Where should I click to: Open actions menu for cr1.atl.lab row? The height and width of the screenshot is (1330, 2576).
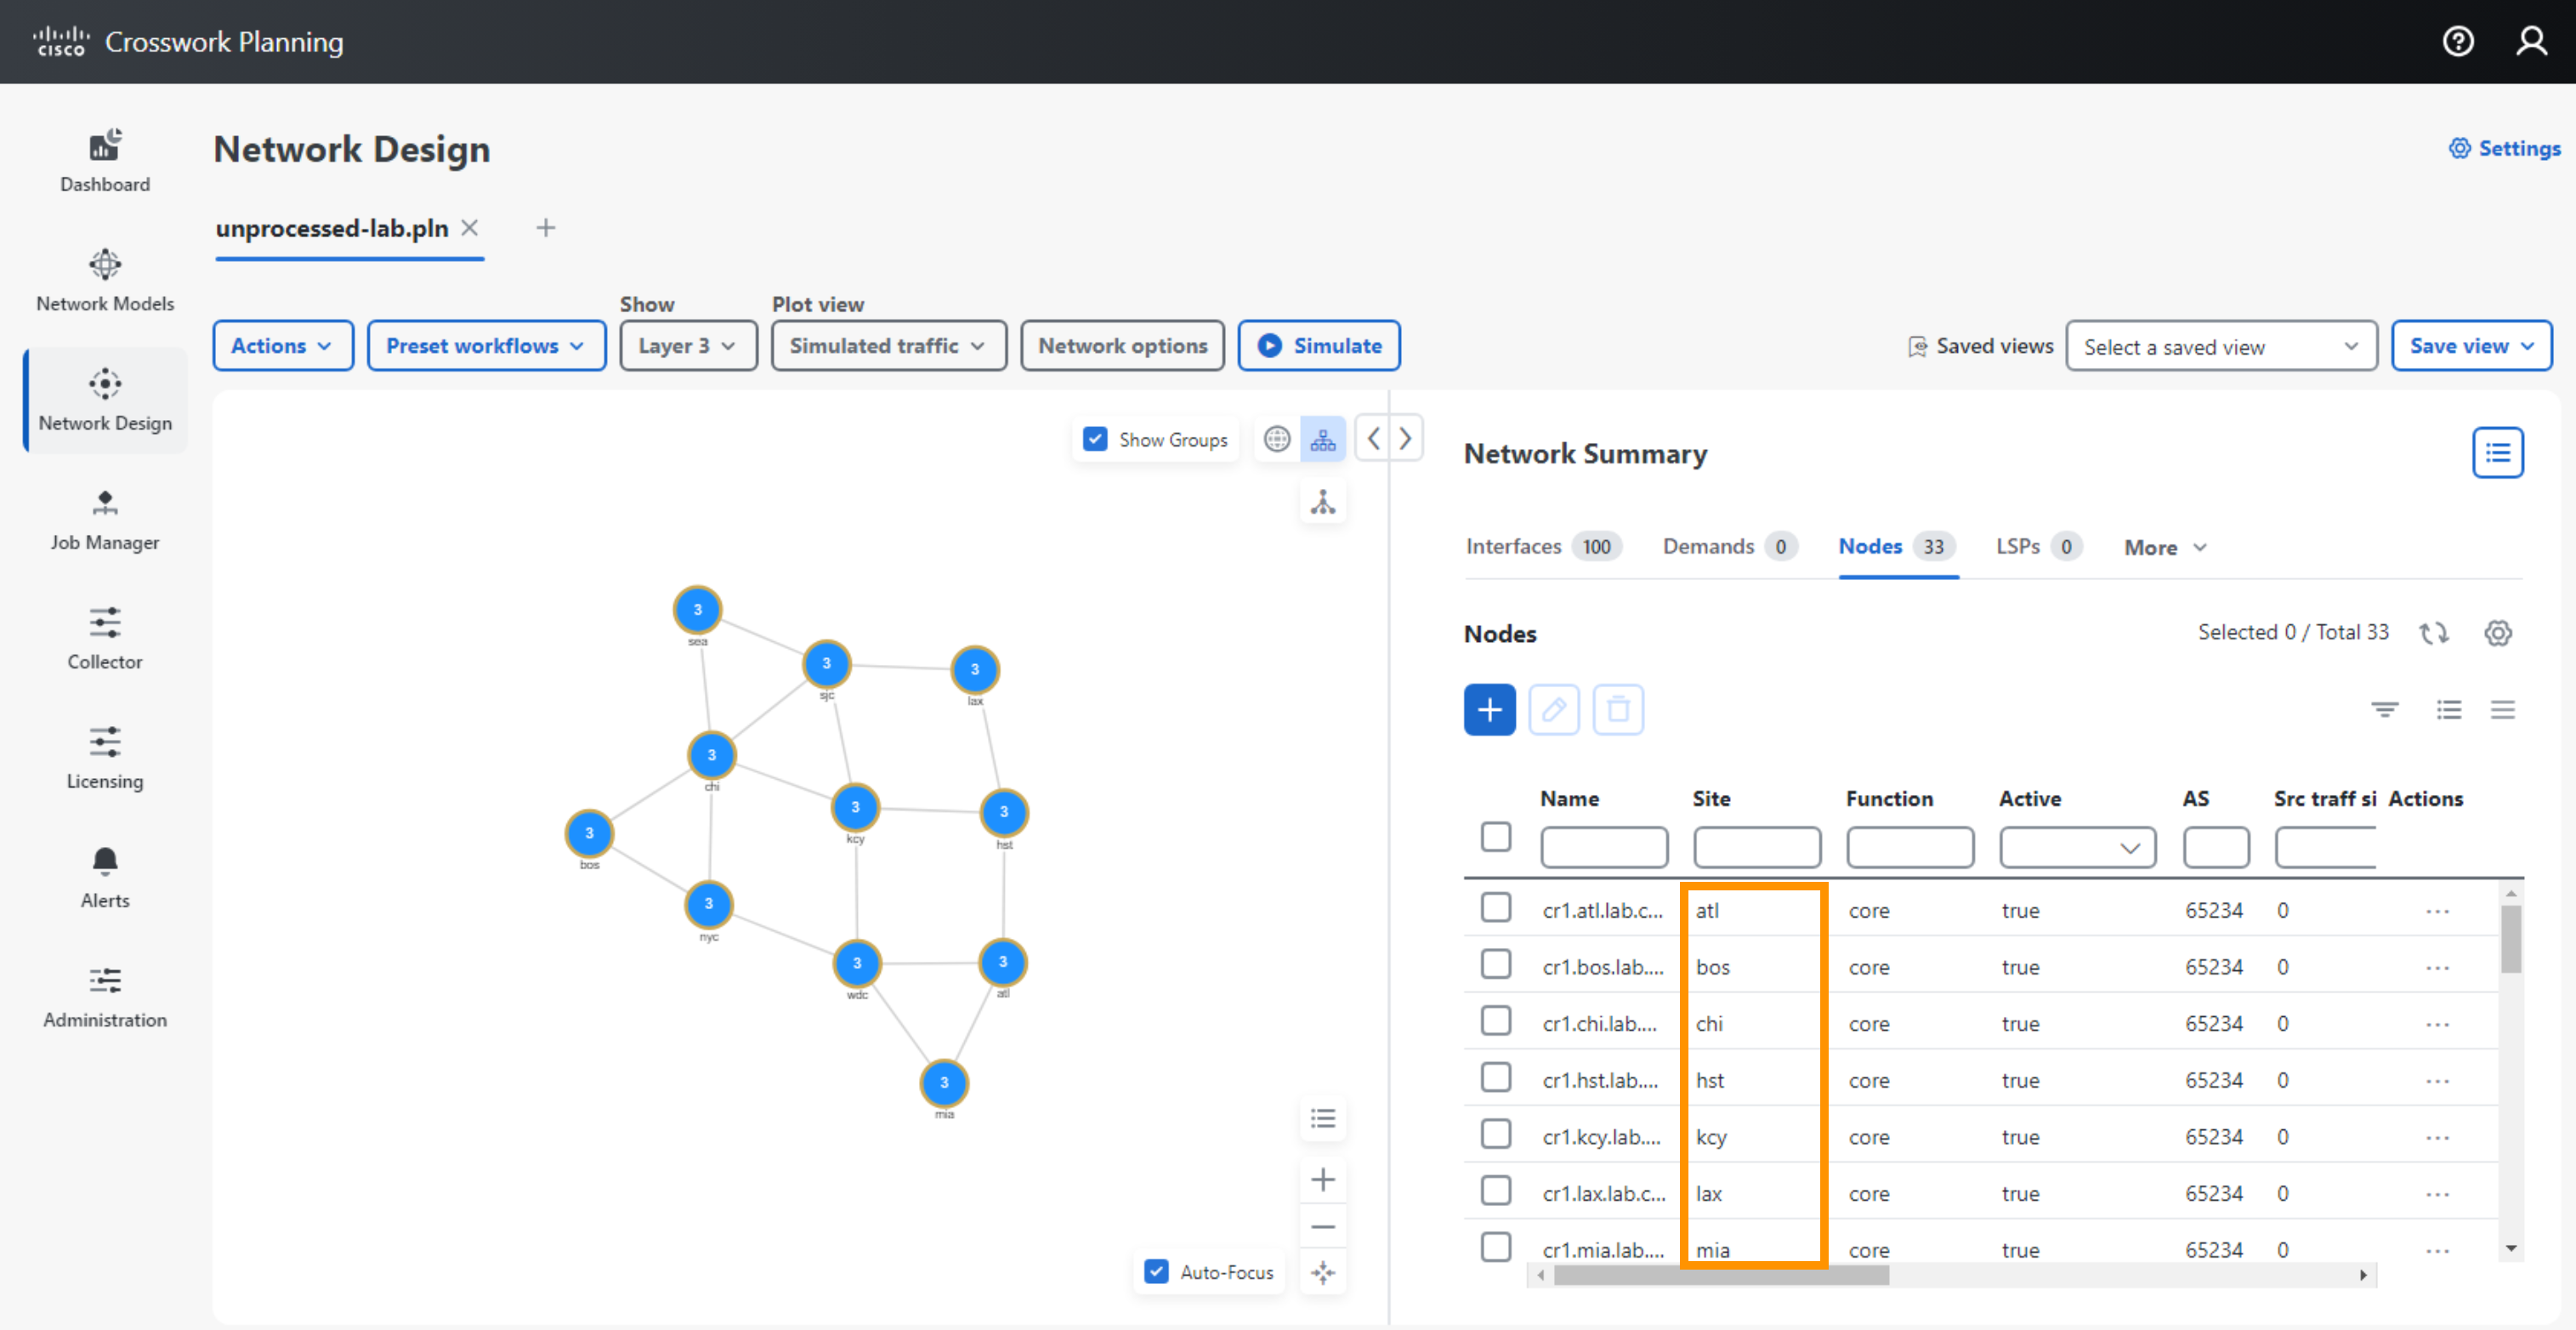(x=2437, y=912)
